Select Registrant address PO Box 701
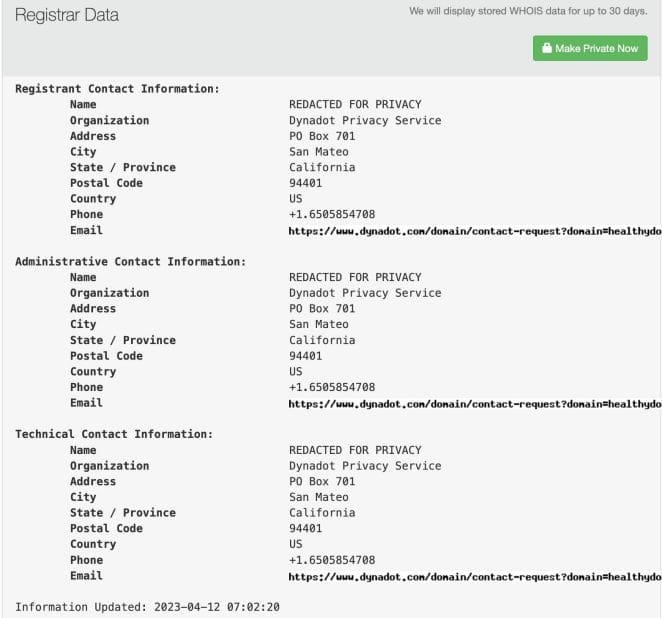 tap(322, 136)
